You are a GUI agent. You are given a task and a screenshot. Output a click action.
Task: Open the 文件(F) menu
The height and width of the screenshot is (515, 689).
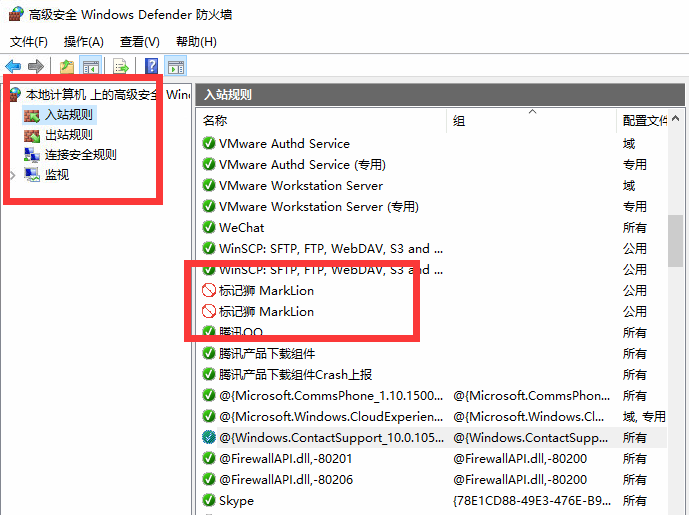click(29, 42)
